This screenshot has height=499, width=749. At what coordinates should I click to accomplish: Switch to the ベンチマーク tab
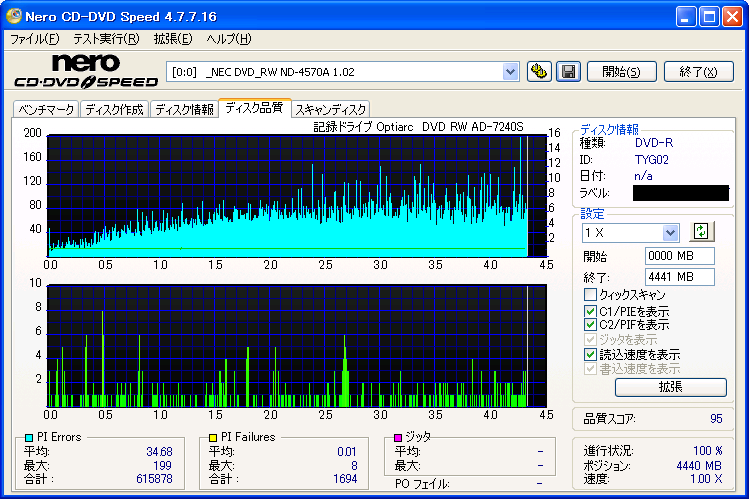coord(46,109)
